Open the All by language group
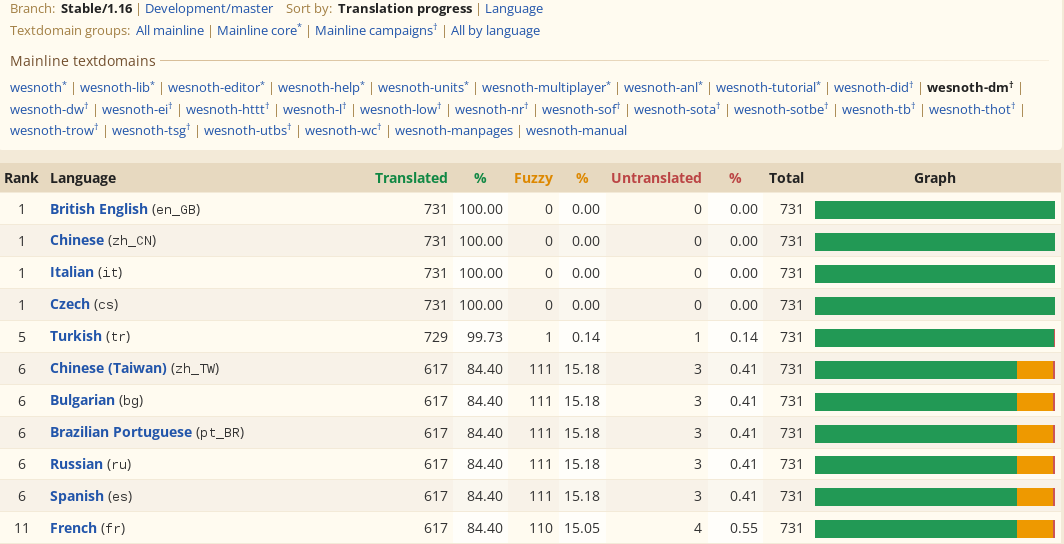This screenshot has height=544, width=1064. point(495,31)
